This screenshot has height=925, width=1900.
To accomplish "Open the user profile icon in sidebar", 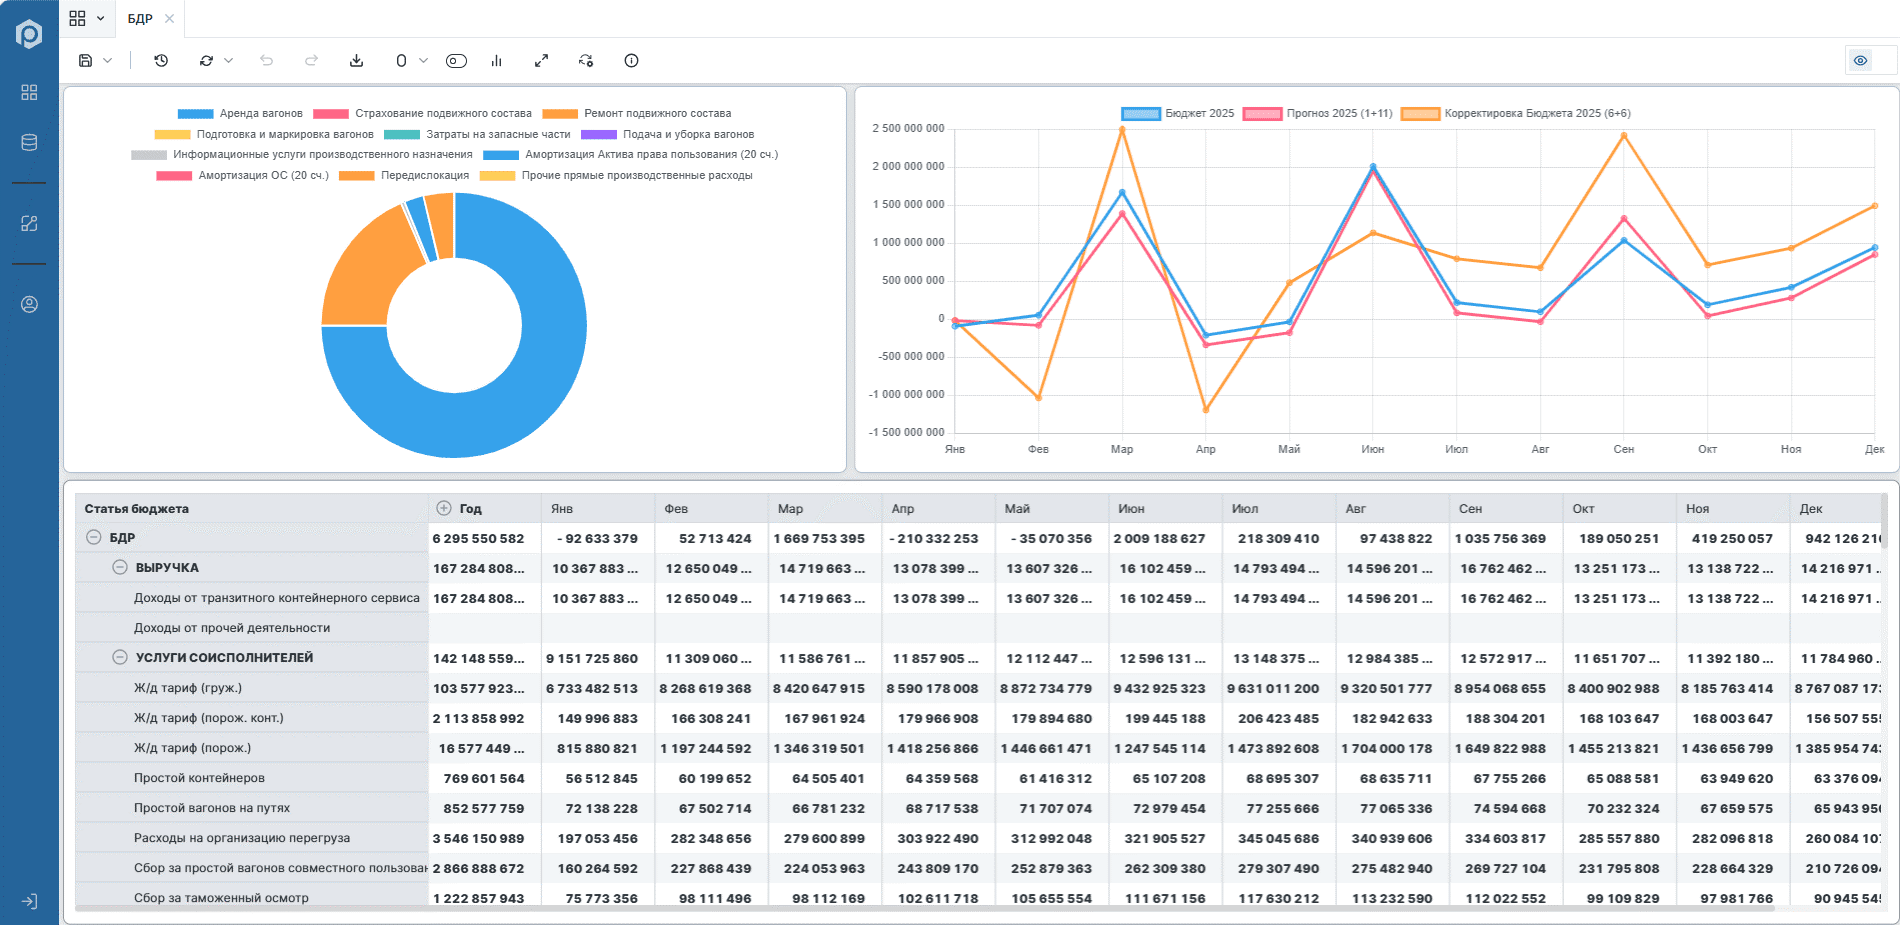I will click(29, 304).
